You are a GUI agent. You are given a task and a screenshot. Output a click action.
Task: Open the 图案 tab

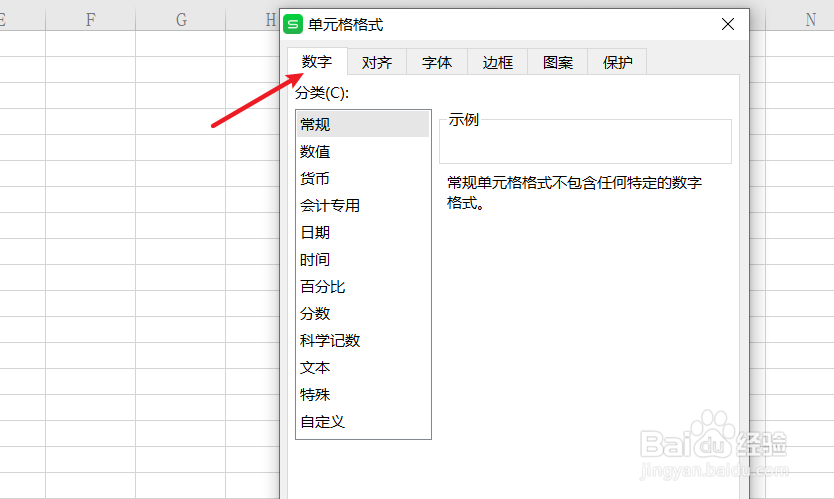click(x=557, y=62)
